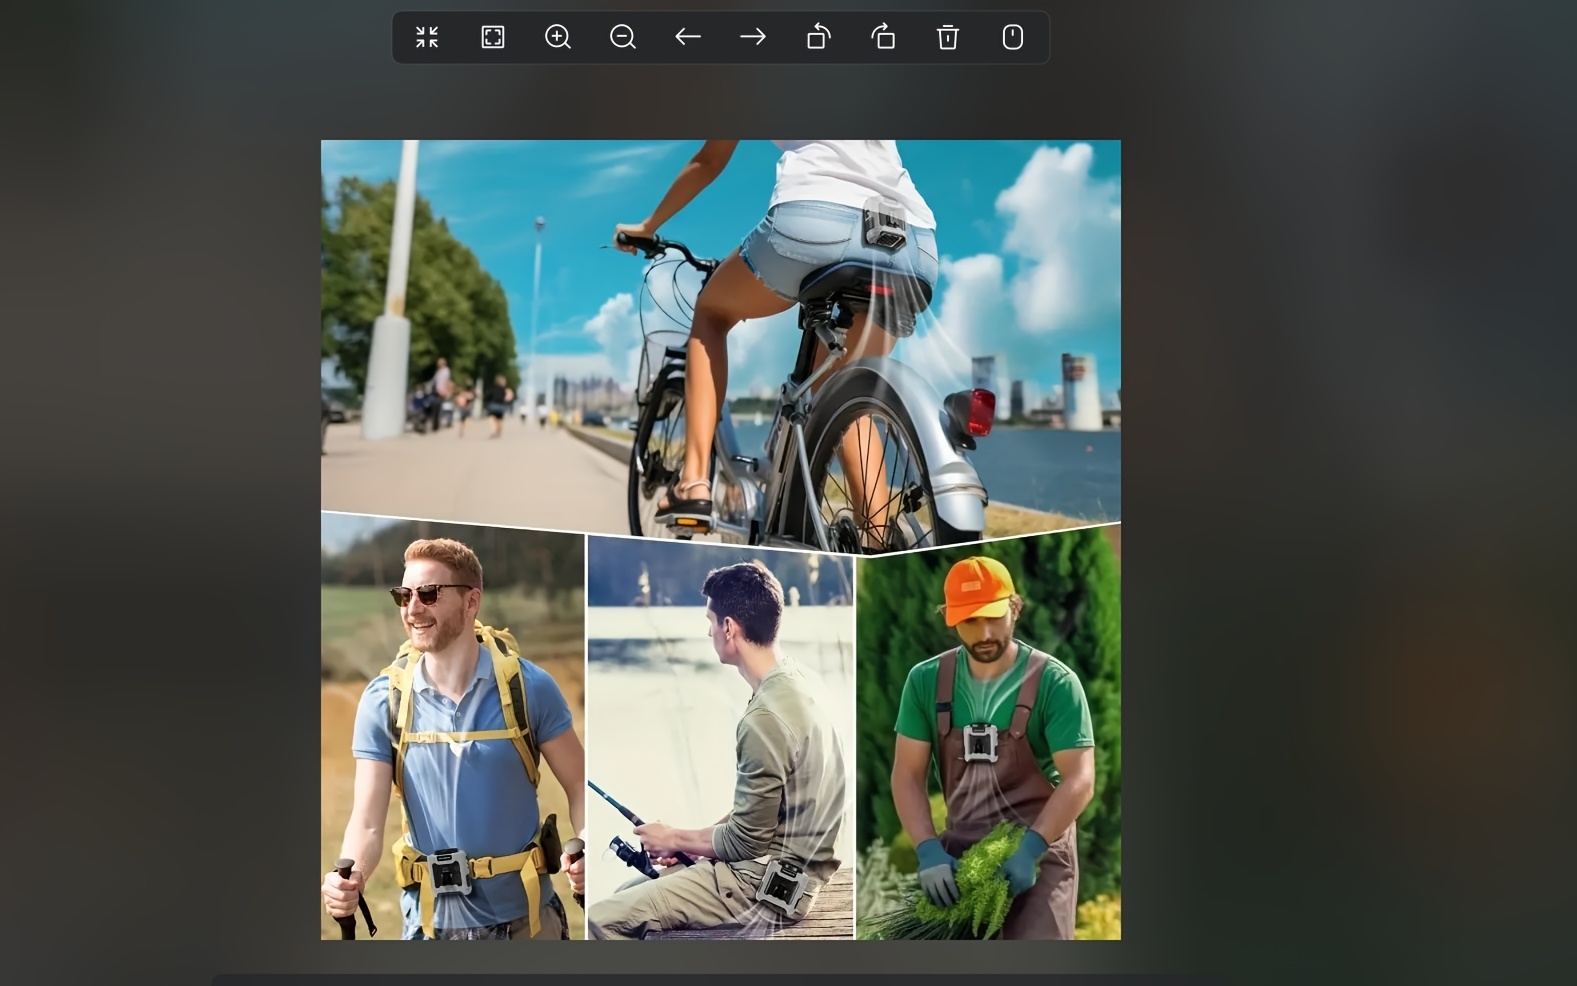1577x986 pixels.
Task: Click the exit fullscreen collapse icon
Action: pyautogui.click(x=427, y=38)
